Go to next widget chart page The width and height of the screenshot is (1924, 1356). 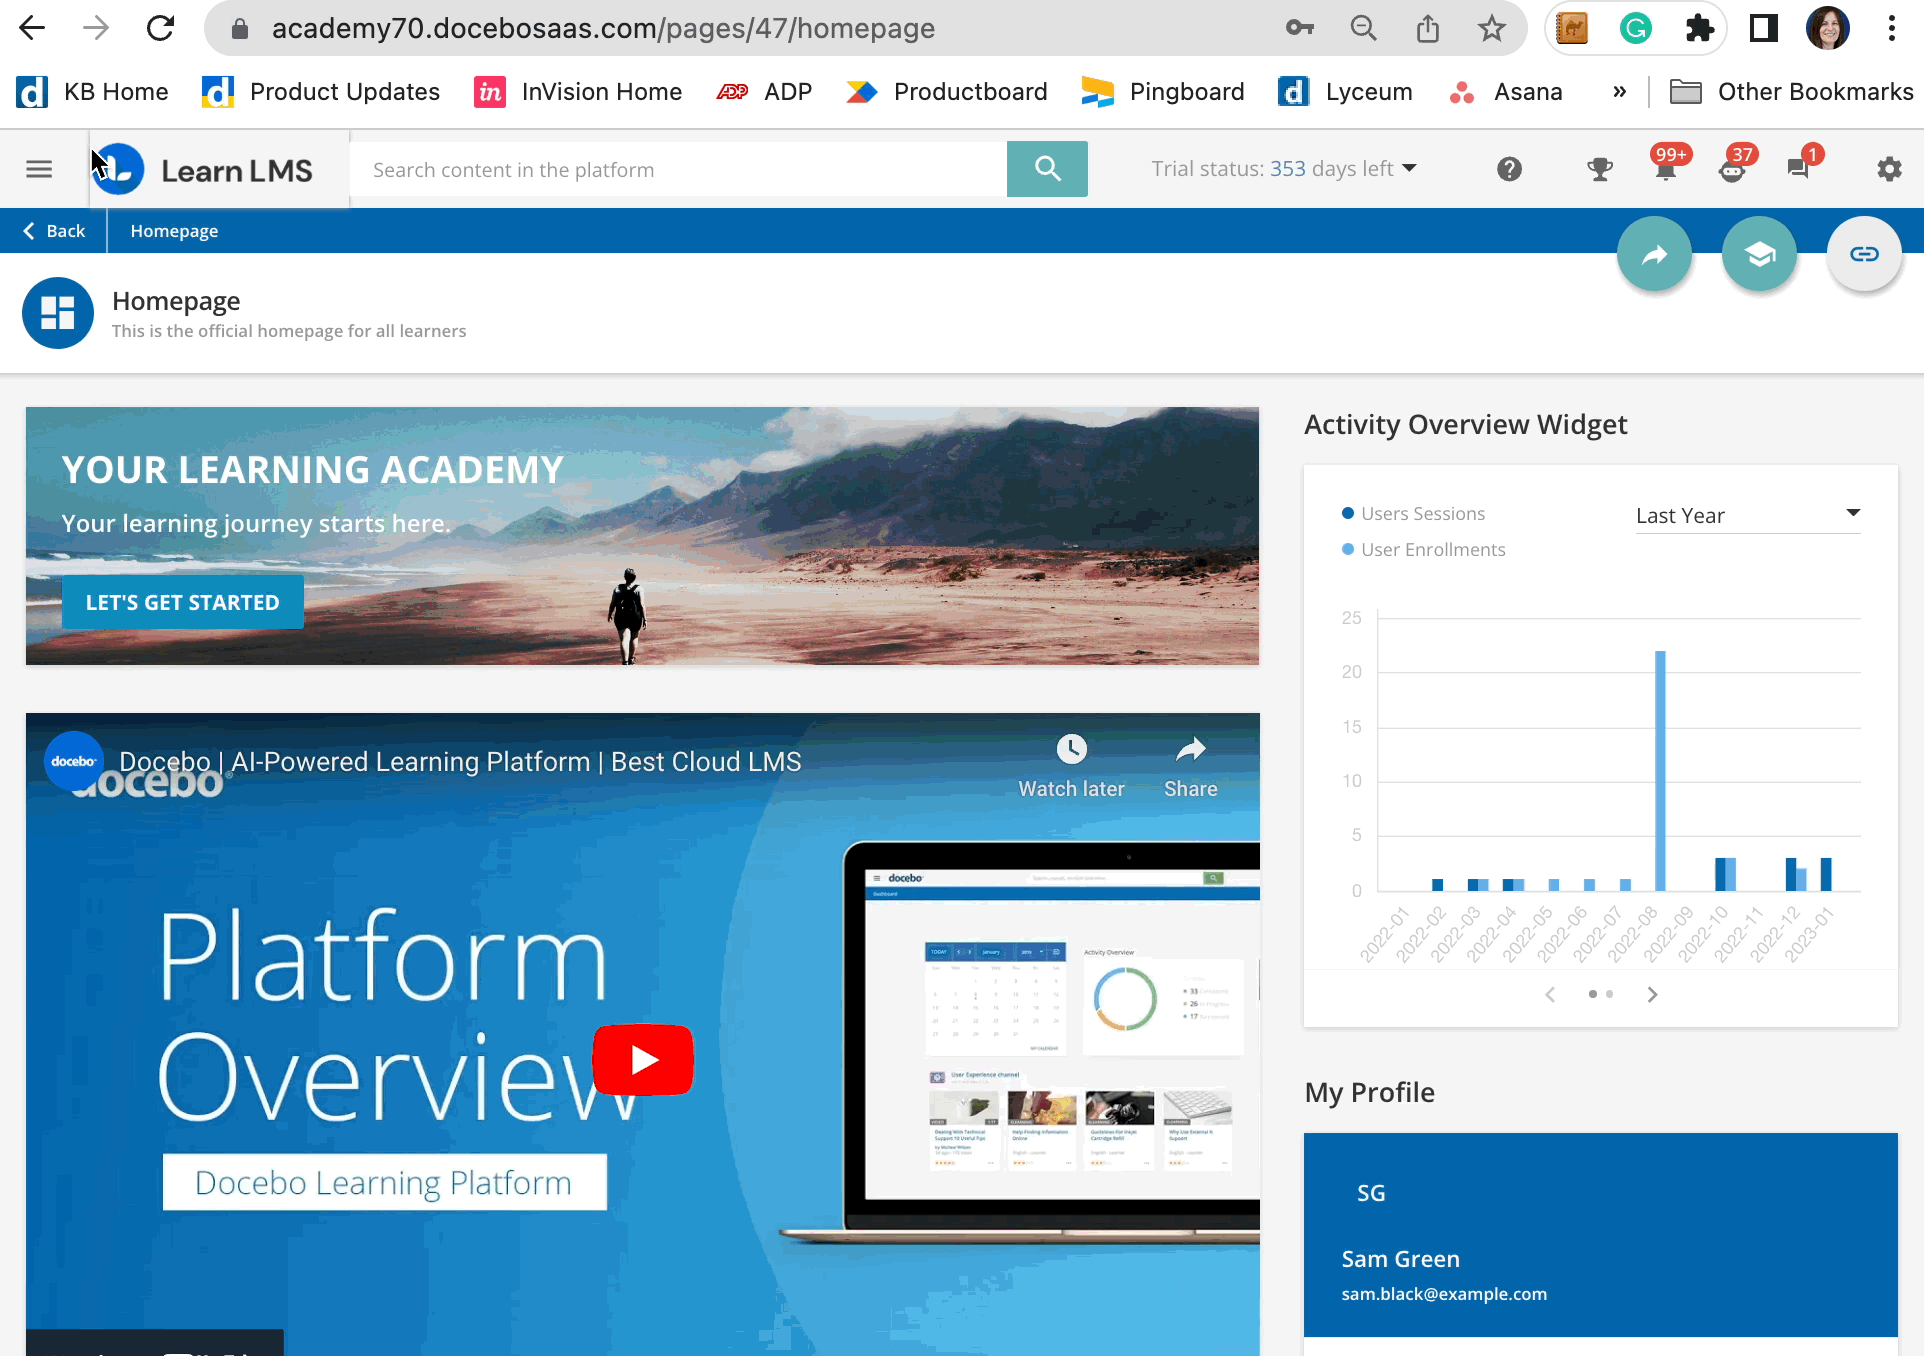click(x=1652, y=994)
